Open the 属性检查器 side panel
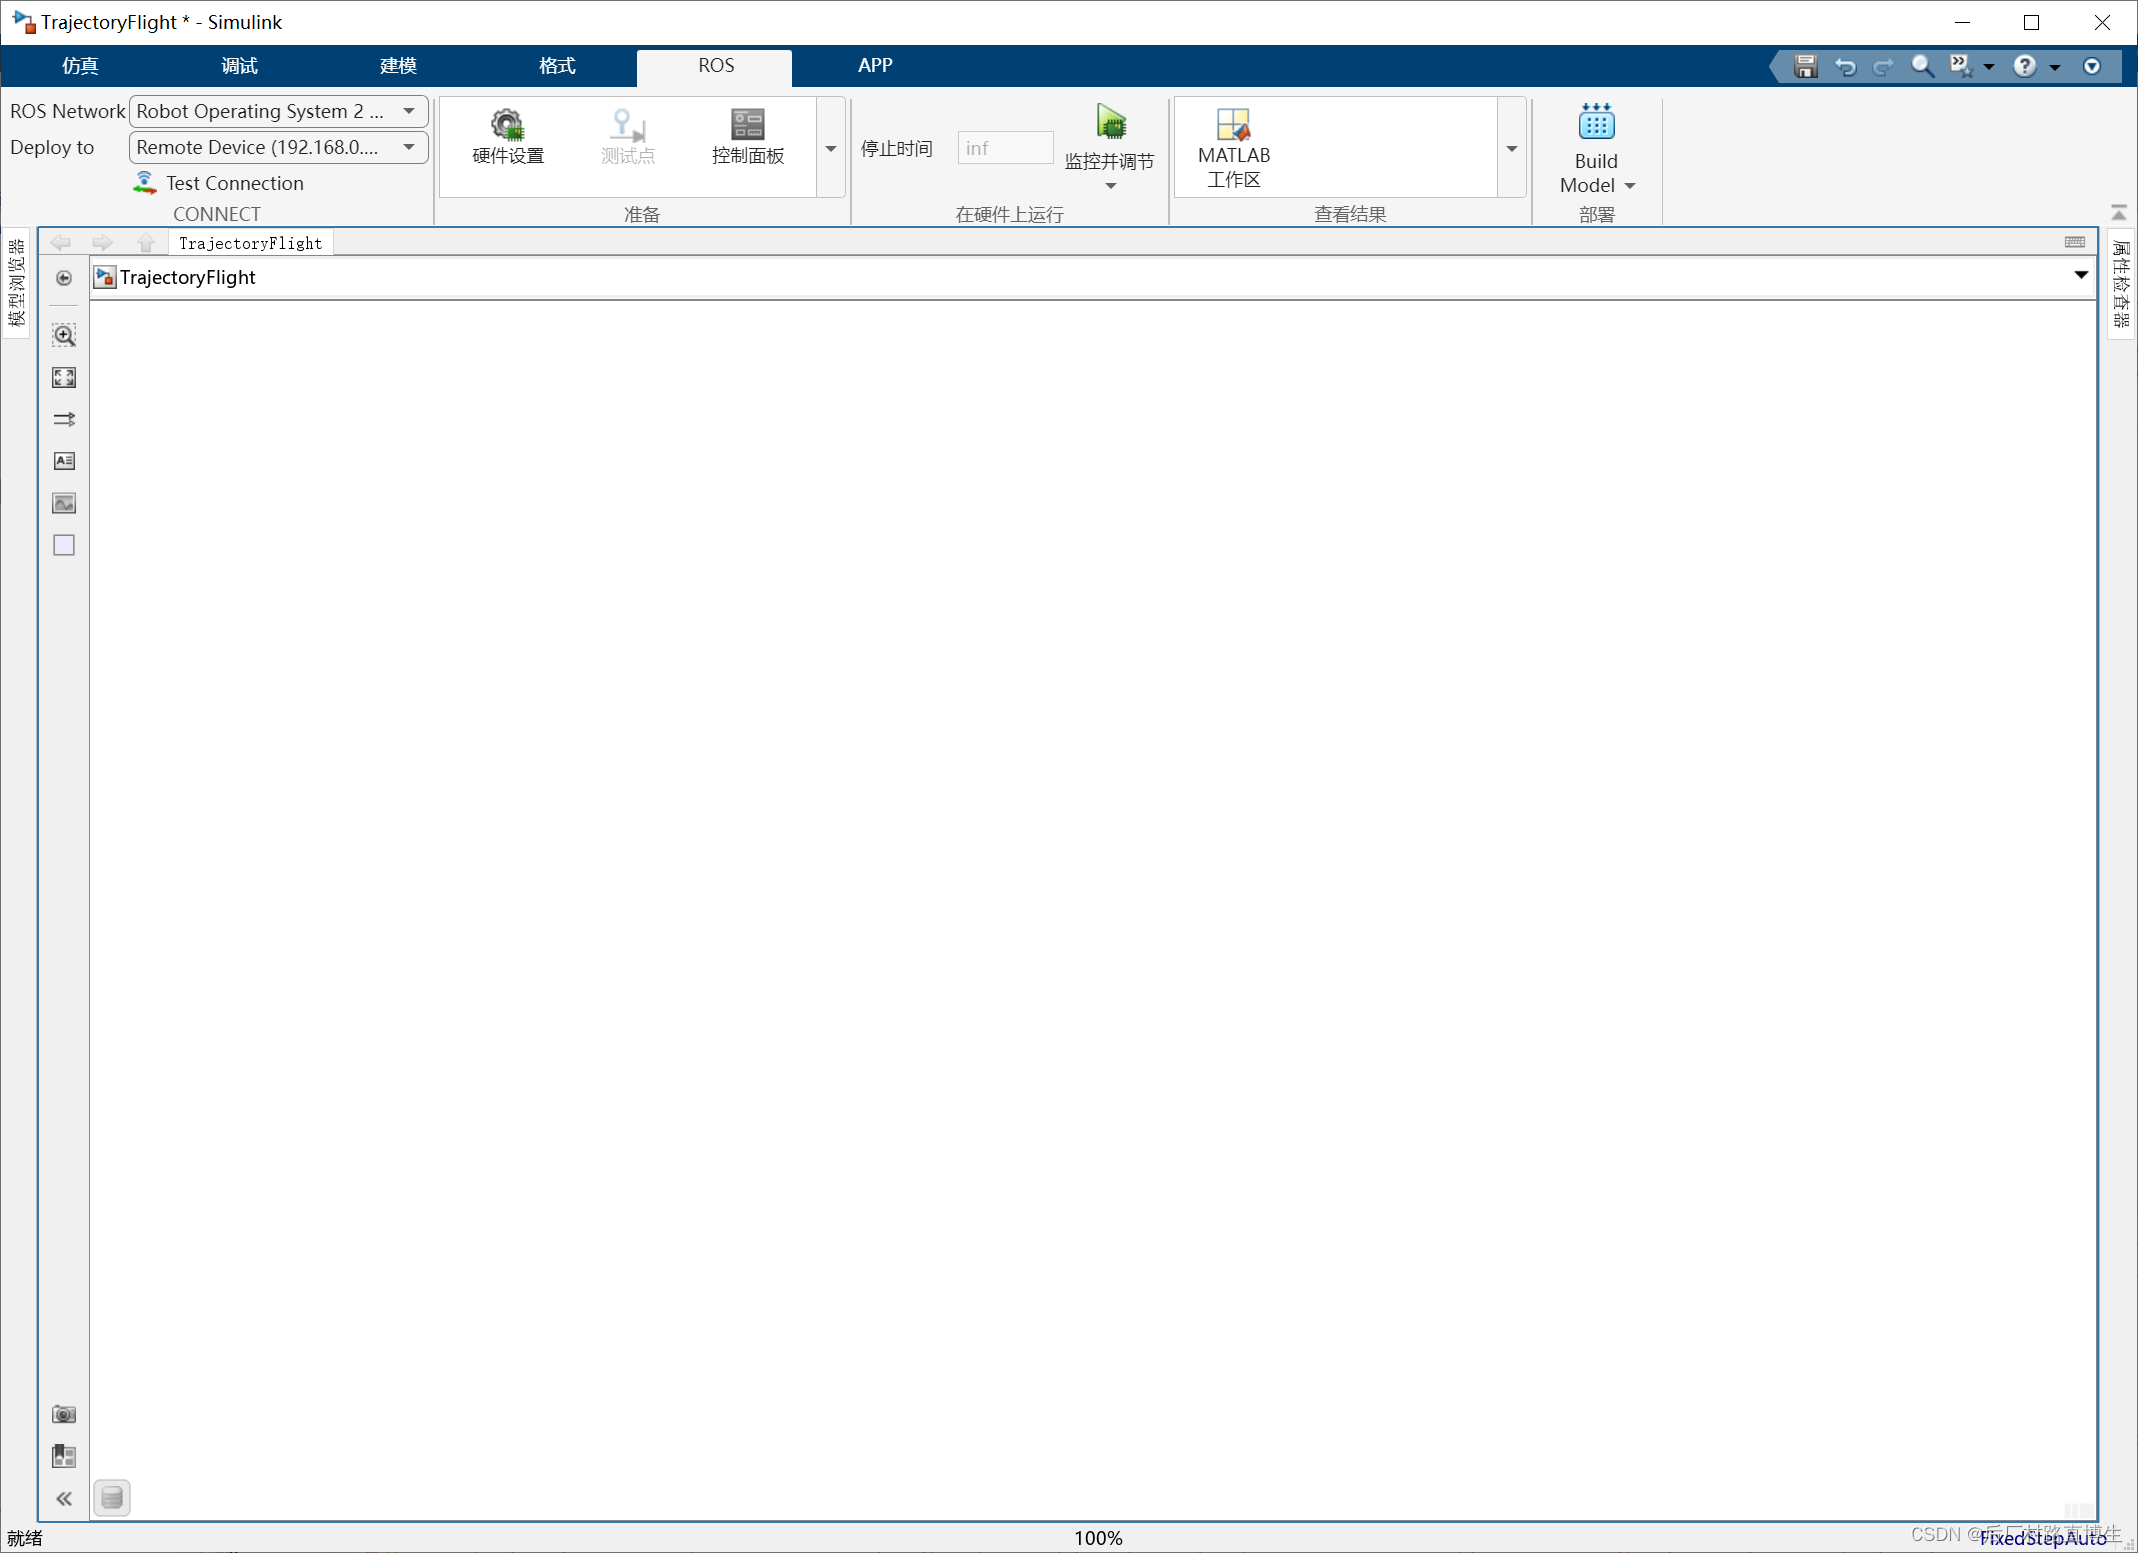The image size is (2138, 1553). pyautogui.click(x=2121, y=283)
